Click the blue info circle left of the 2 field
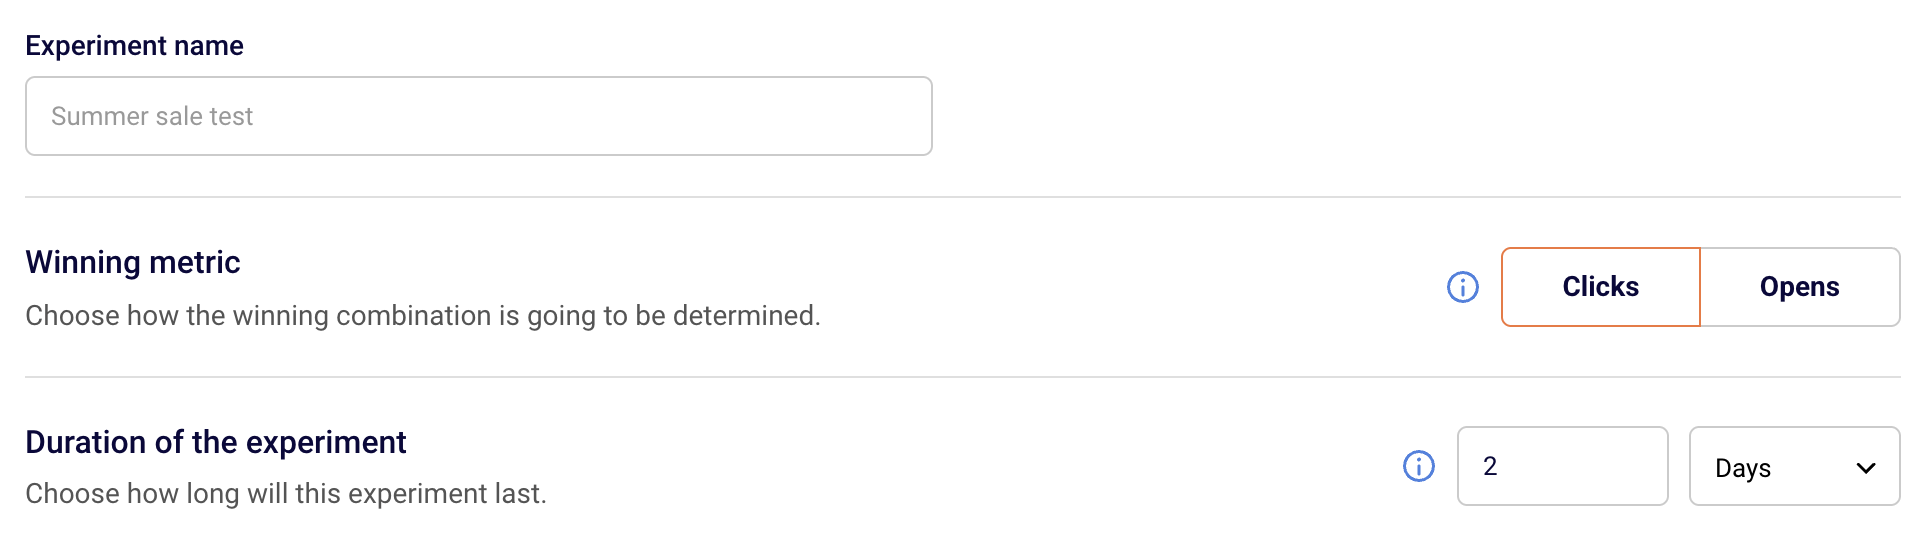The height and width of the screenshot is (544, 1928). 1419,466
